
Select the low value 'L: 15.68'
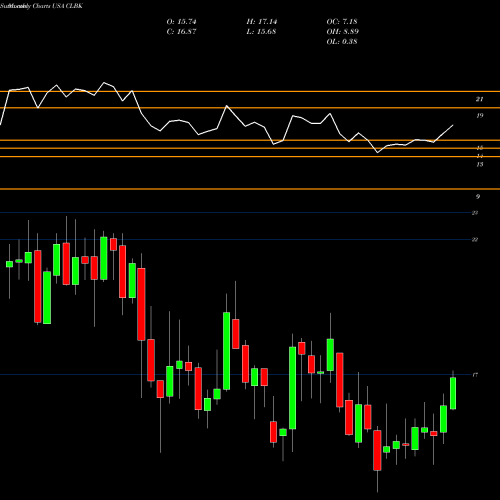click(x=261, y=32)
